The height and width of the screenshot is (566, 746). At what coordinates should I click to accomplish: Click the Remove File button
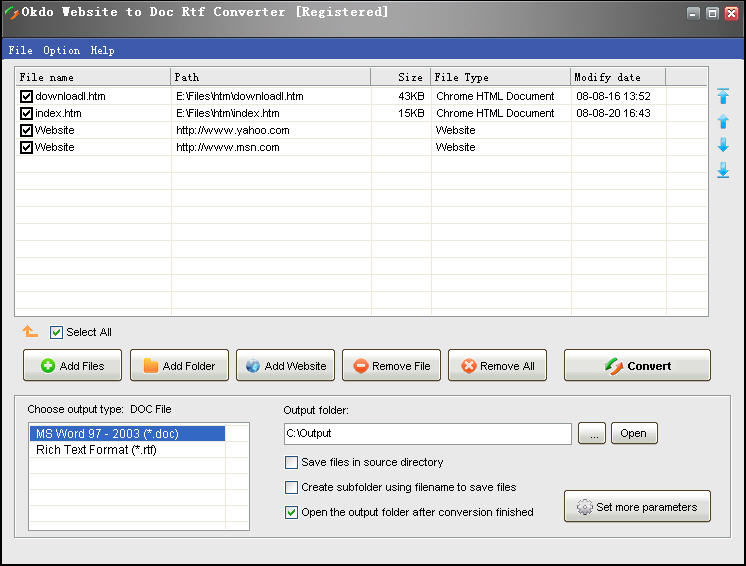pos(392,365)
